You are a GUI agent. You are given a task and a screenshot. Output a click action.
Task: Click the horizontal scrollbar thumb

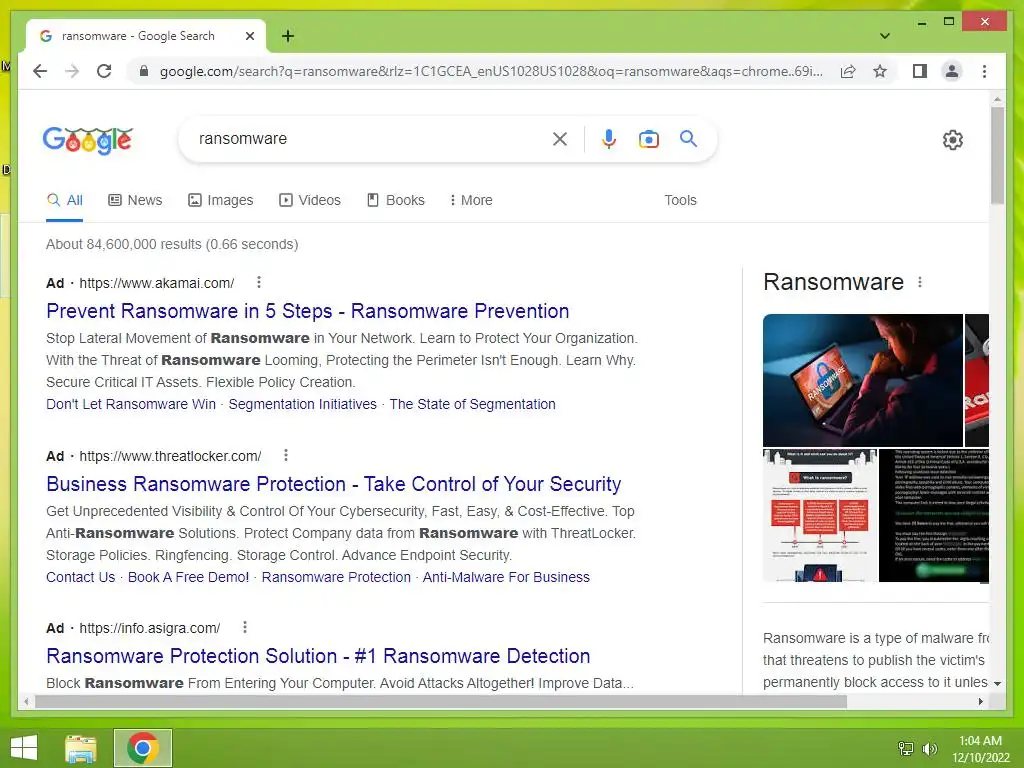441,701
